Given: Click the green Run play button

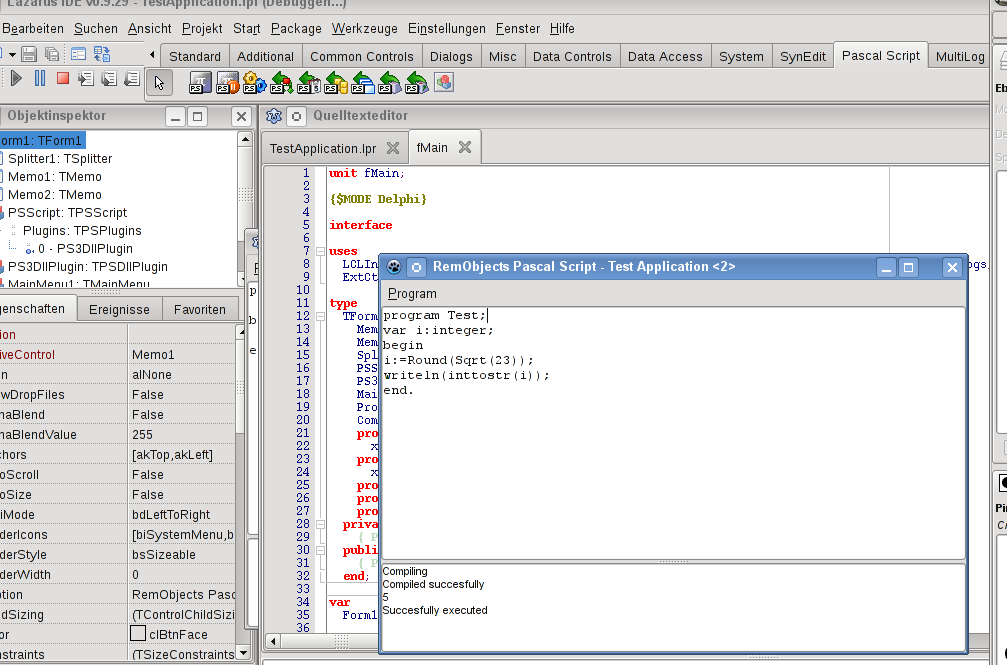Looking at the screenshot, I should (x=17, y=78).
